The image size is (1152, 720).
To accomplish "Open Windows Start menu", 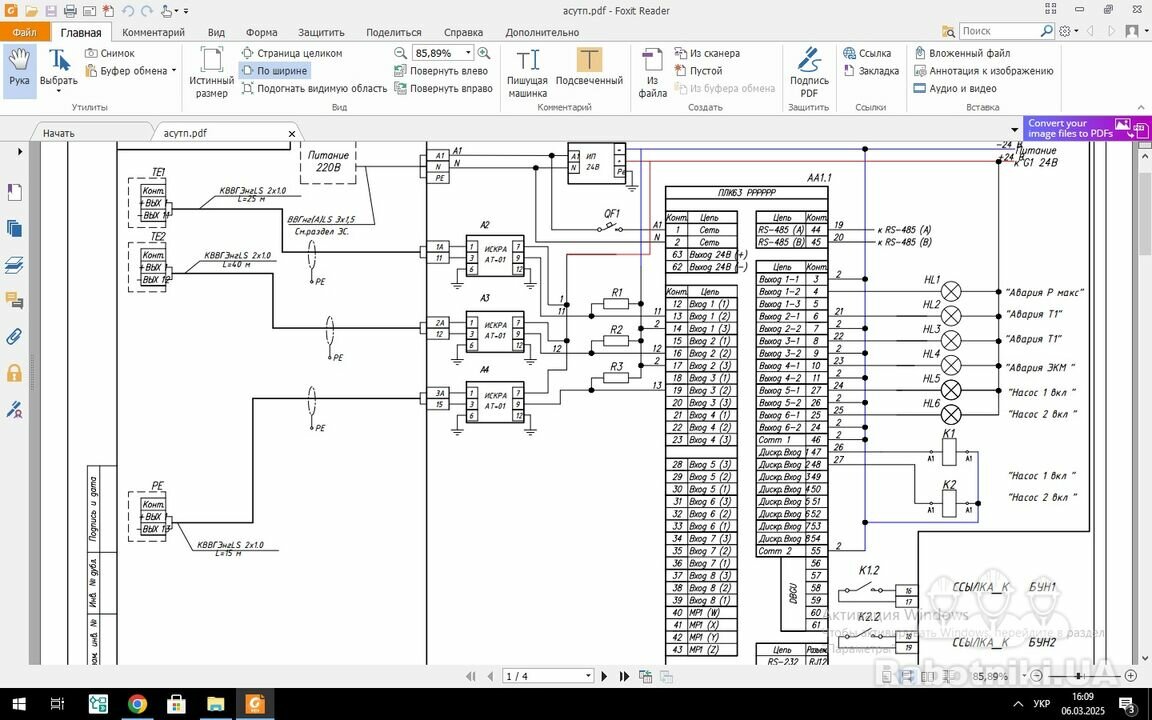I will [18, 704].
